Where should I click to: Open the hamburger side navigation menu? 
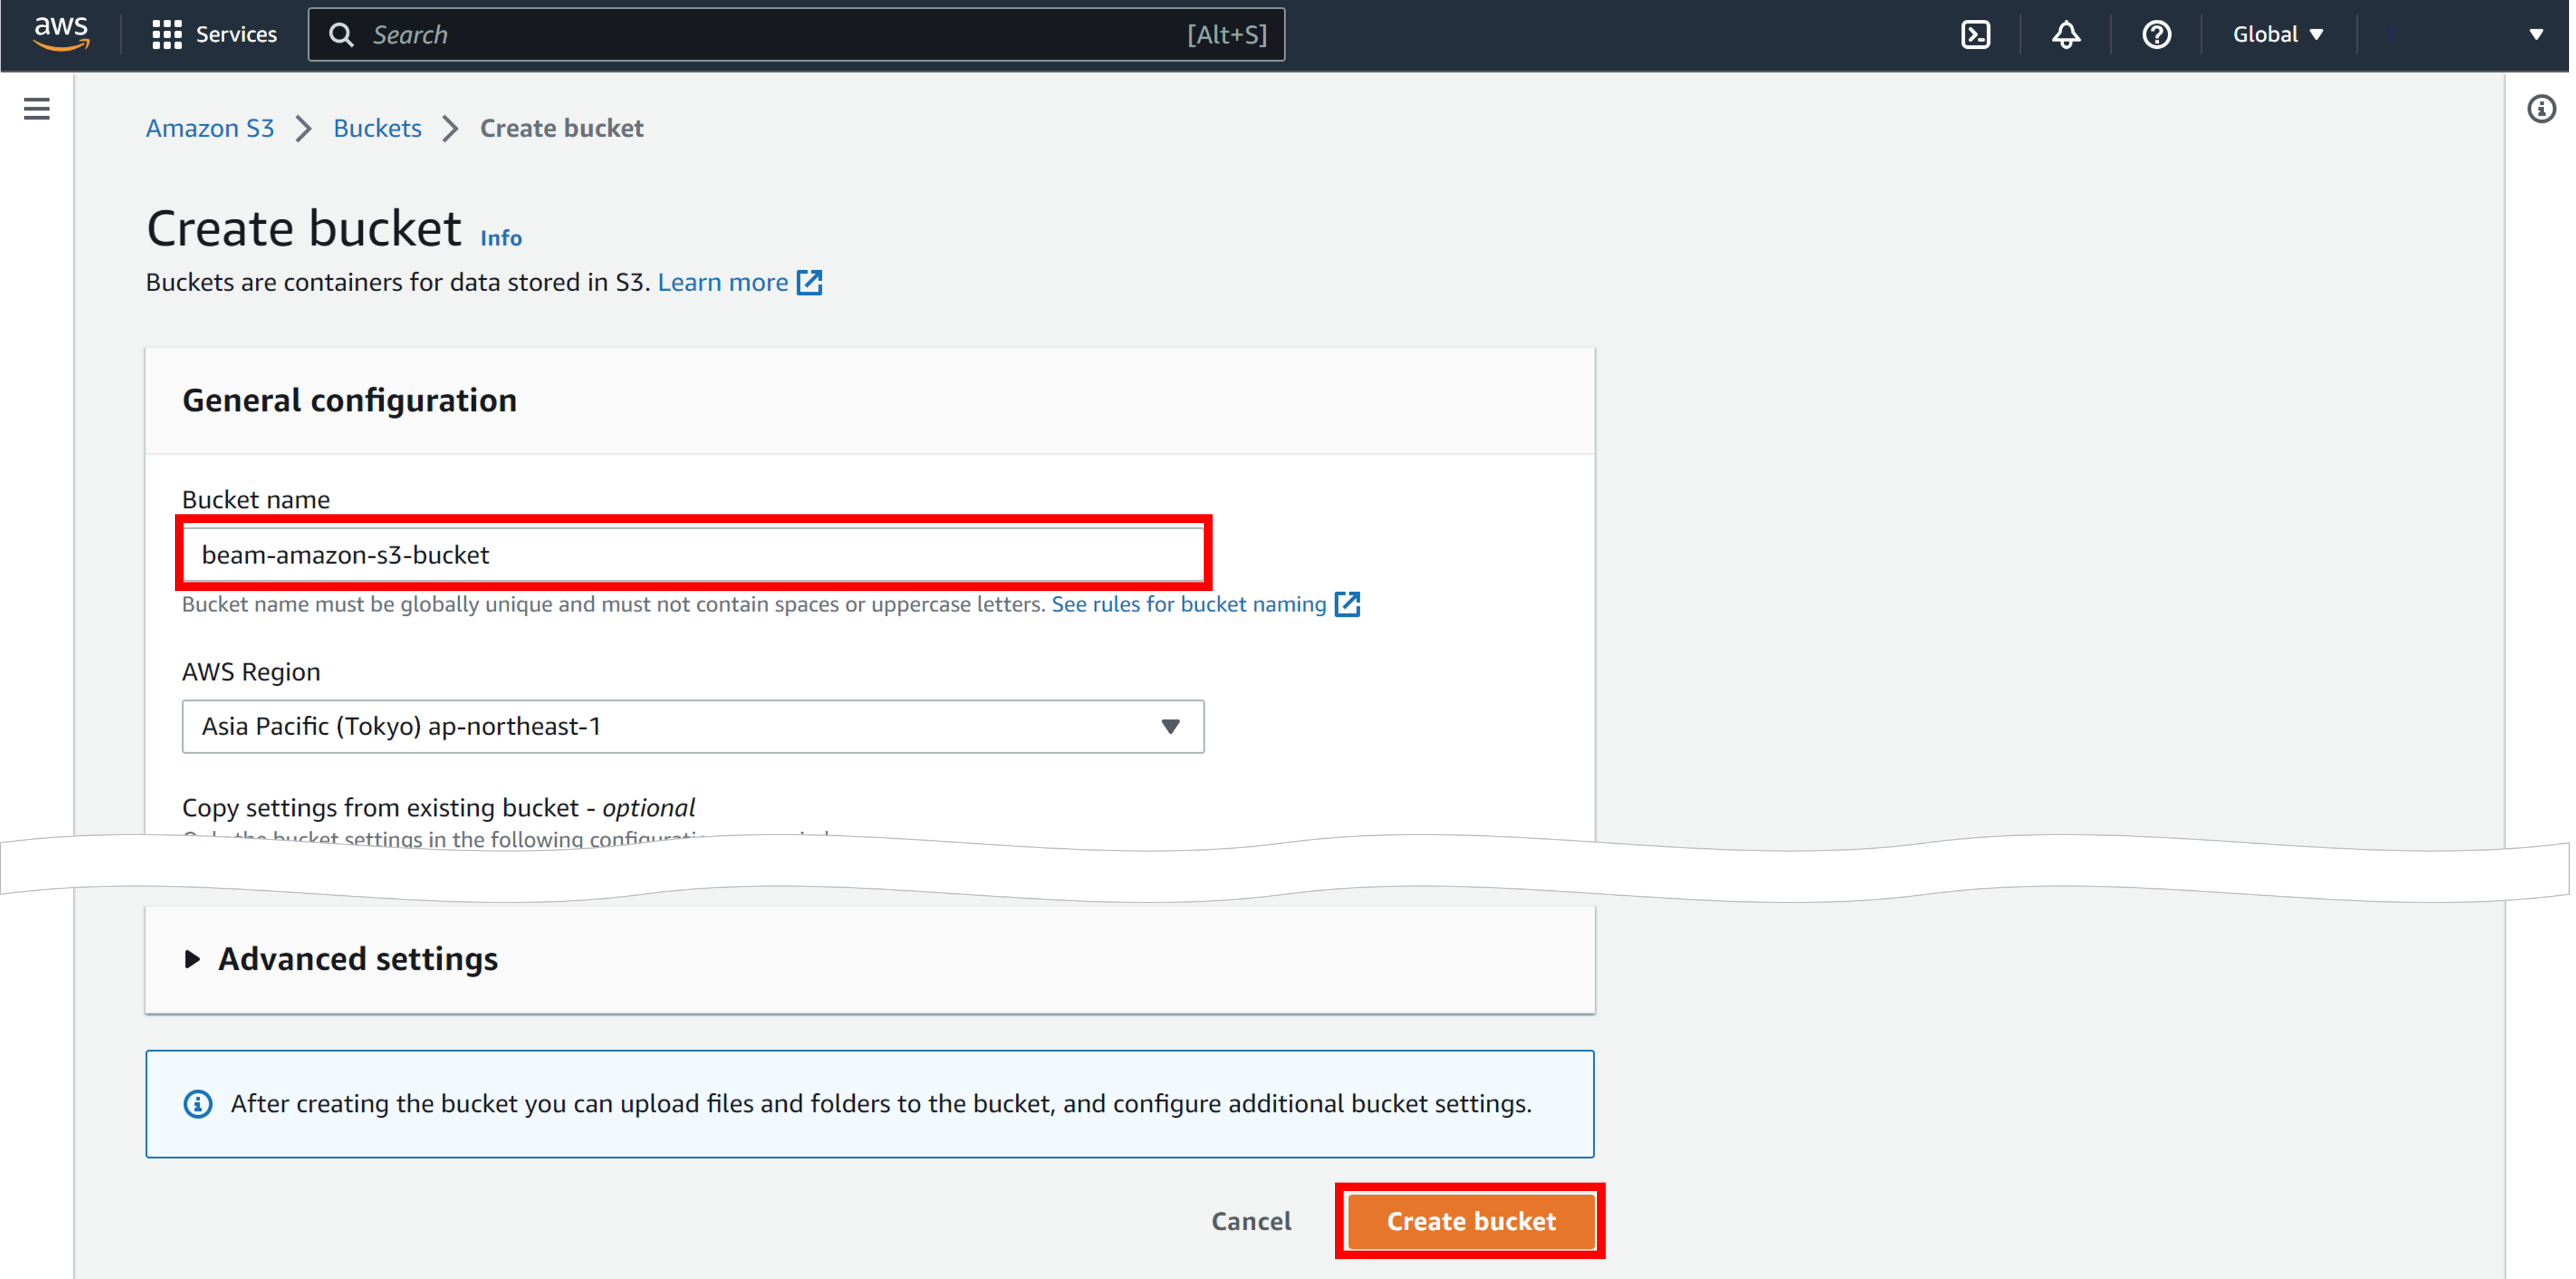37,108
